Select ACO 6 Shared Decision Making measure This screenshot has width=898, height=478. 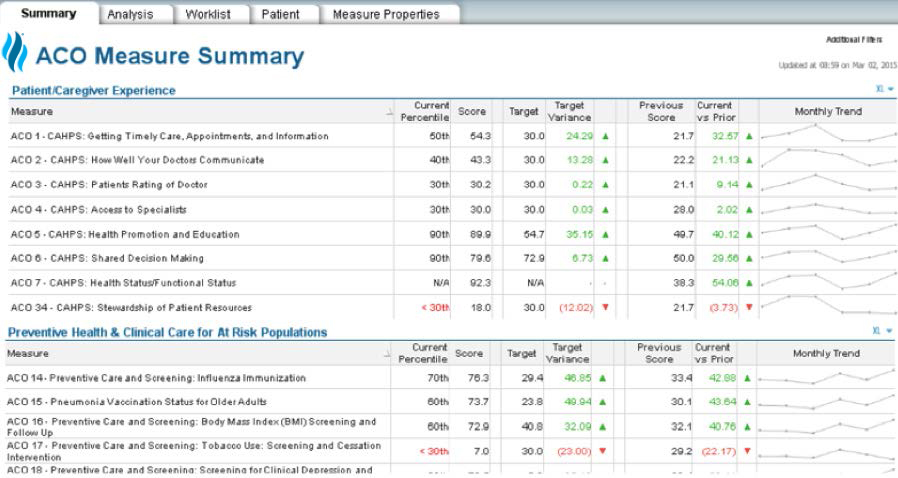tap(107, 258)
